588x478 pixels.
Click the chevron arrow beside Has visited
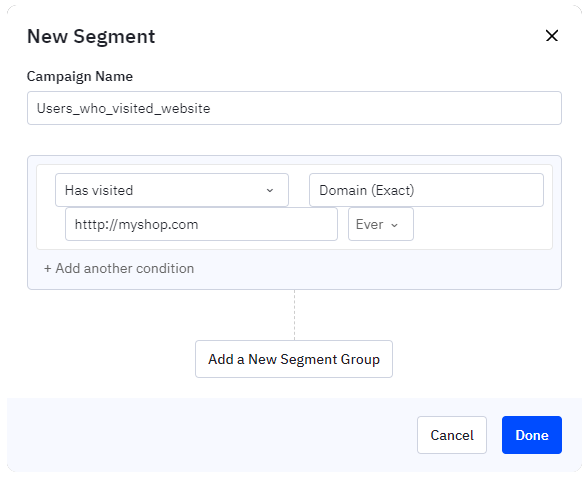pyautogui.click(x=270, y=190)
